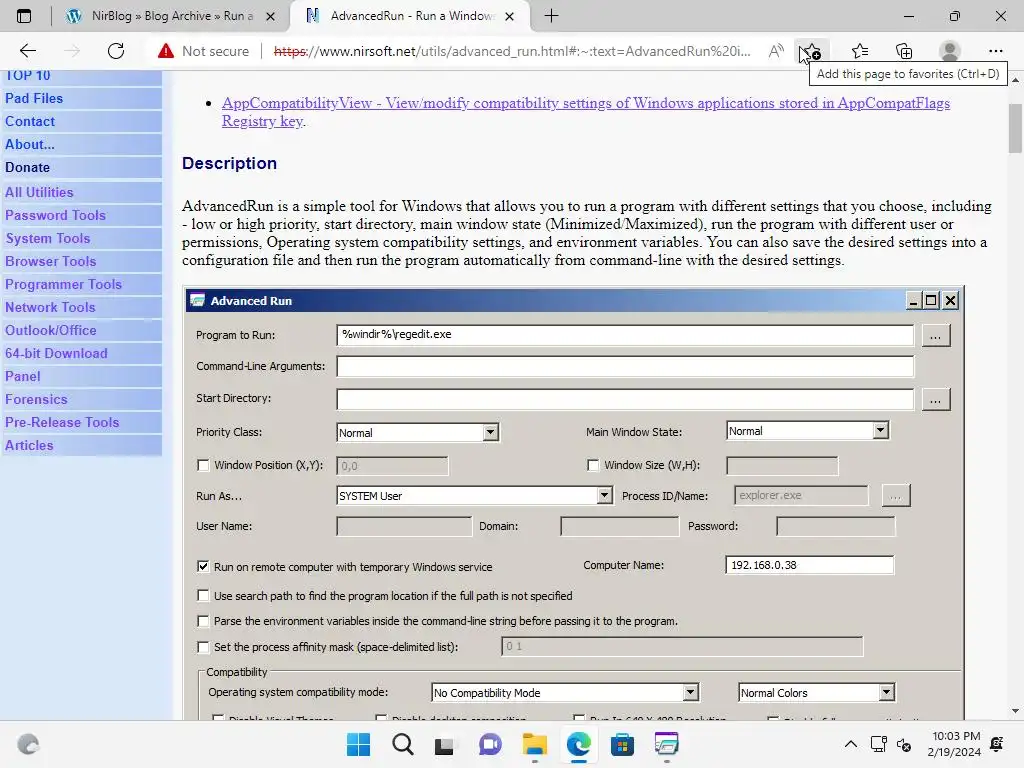The width and height of the screenshot is (1024, 768).
Task: Open the Collections icon
Action: pyautogui.click(x=904, y=51)
